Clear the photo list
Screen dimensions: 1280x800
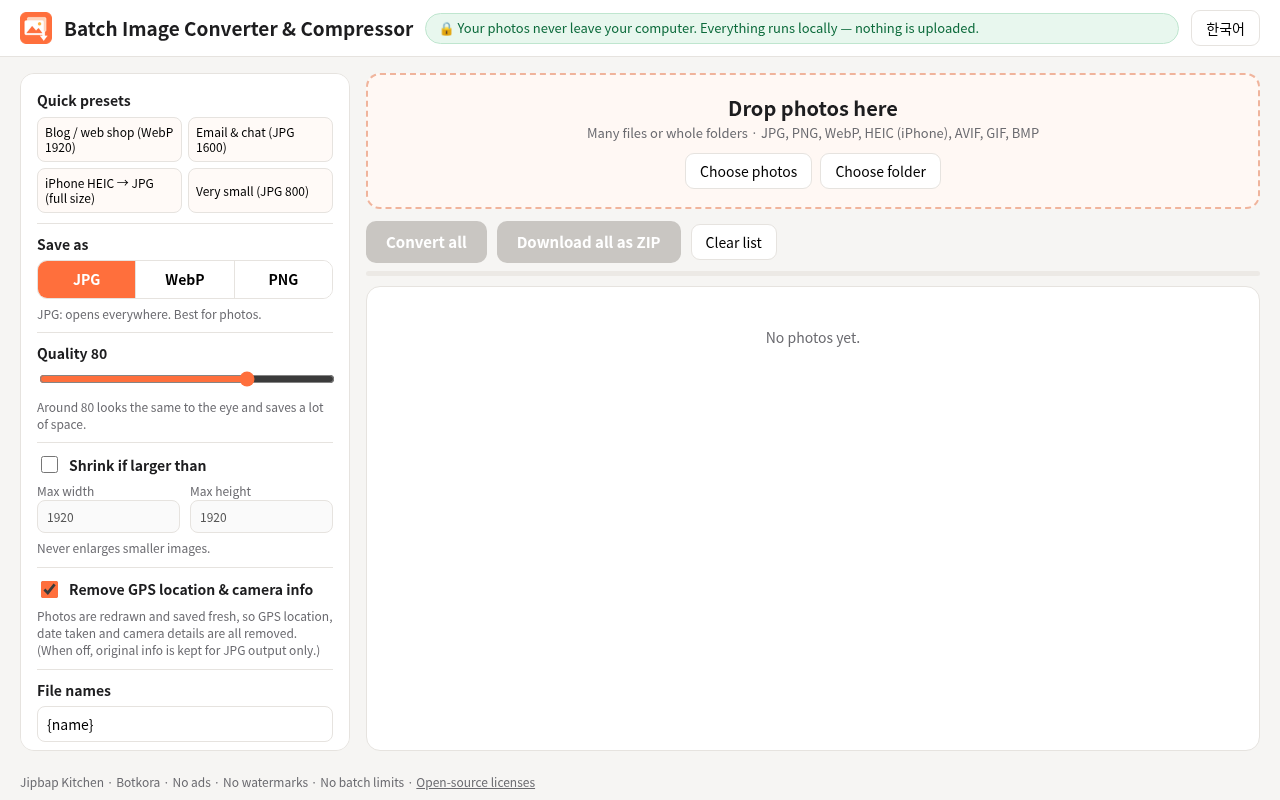pos(733,242)
